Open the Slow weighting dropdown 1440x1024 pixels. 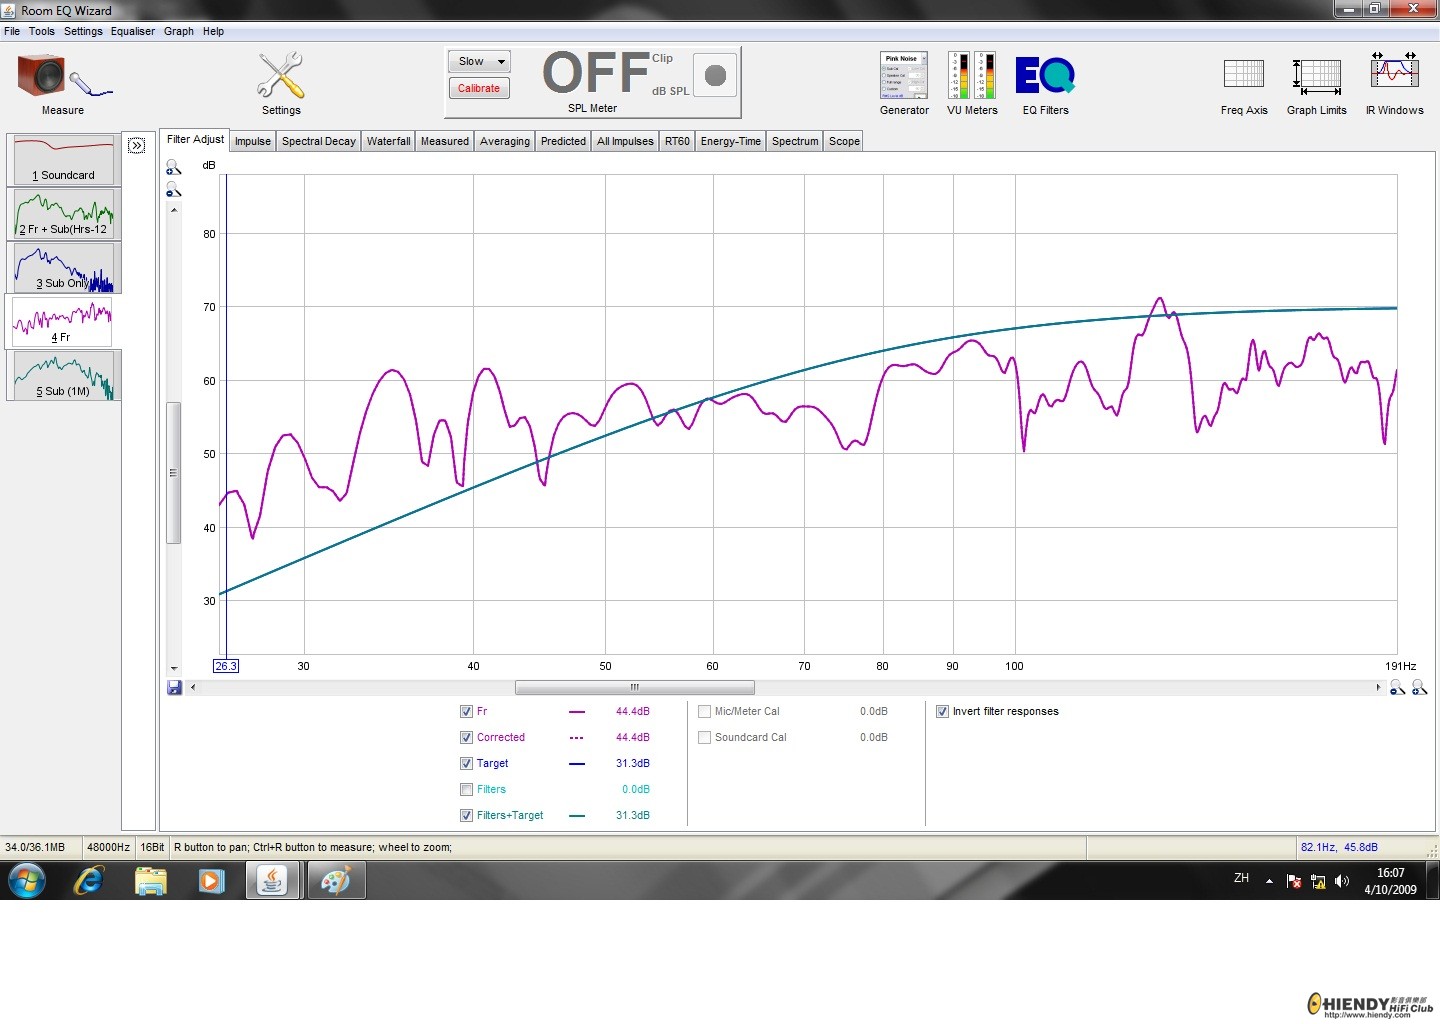pos(479,62)
